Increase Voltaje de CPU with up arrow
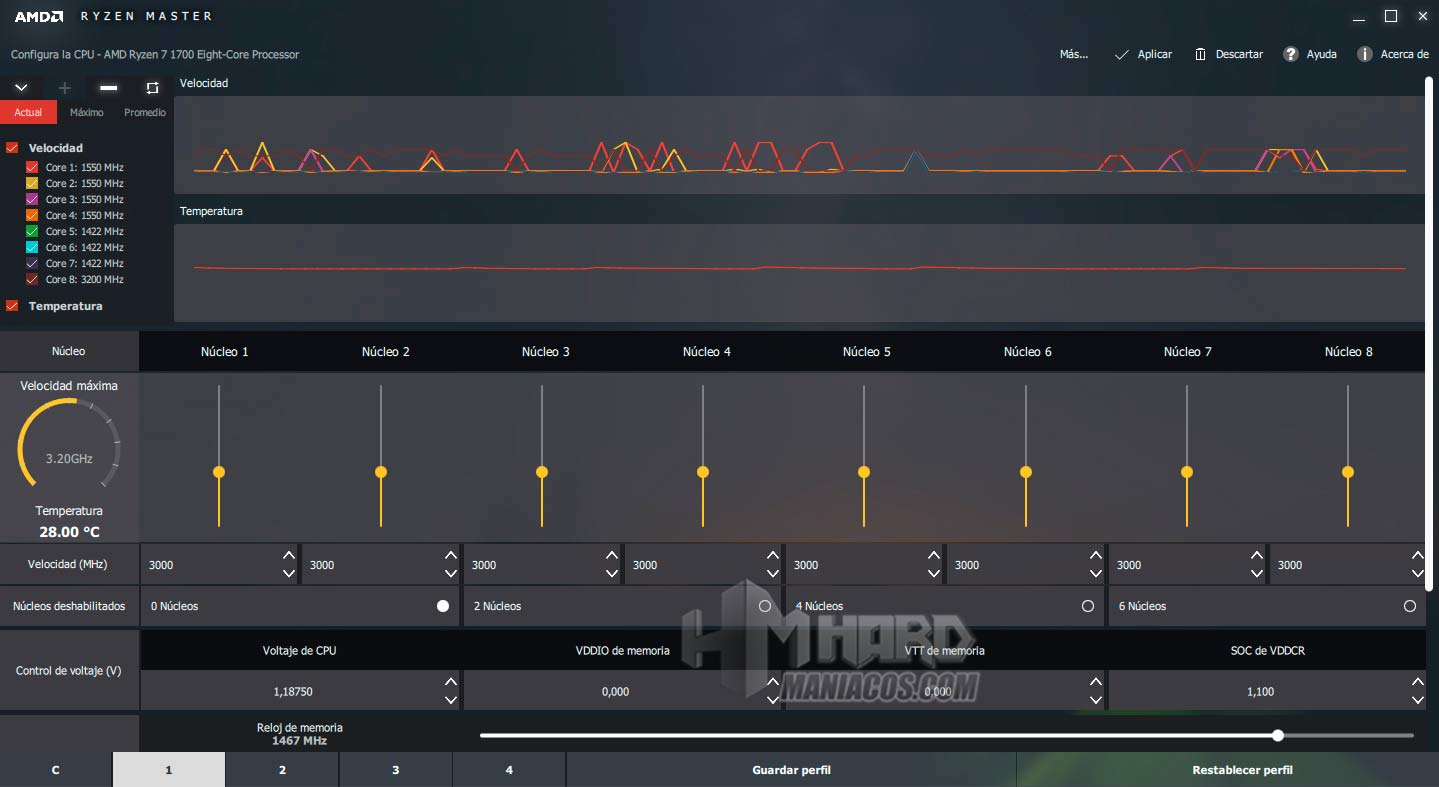1439x787 pixels. (451, 682)
